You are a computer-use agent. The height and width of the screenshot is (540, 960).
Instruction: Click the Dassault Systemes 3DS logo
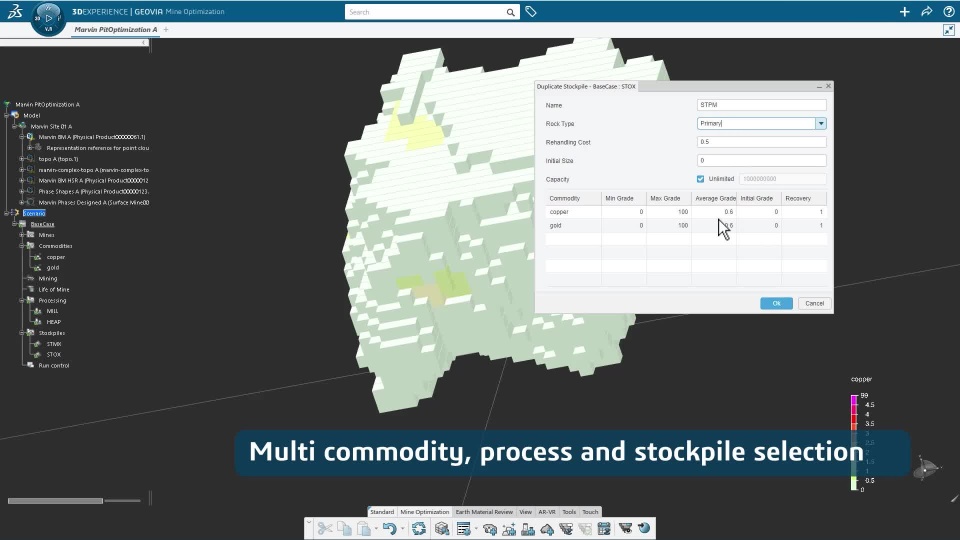[x=15, y=12]
